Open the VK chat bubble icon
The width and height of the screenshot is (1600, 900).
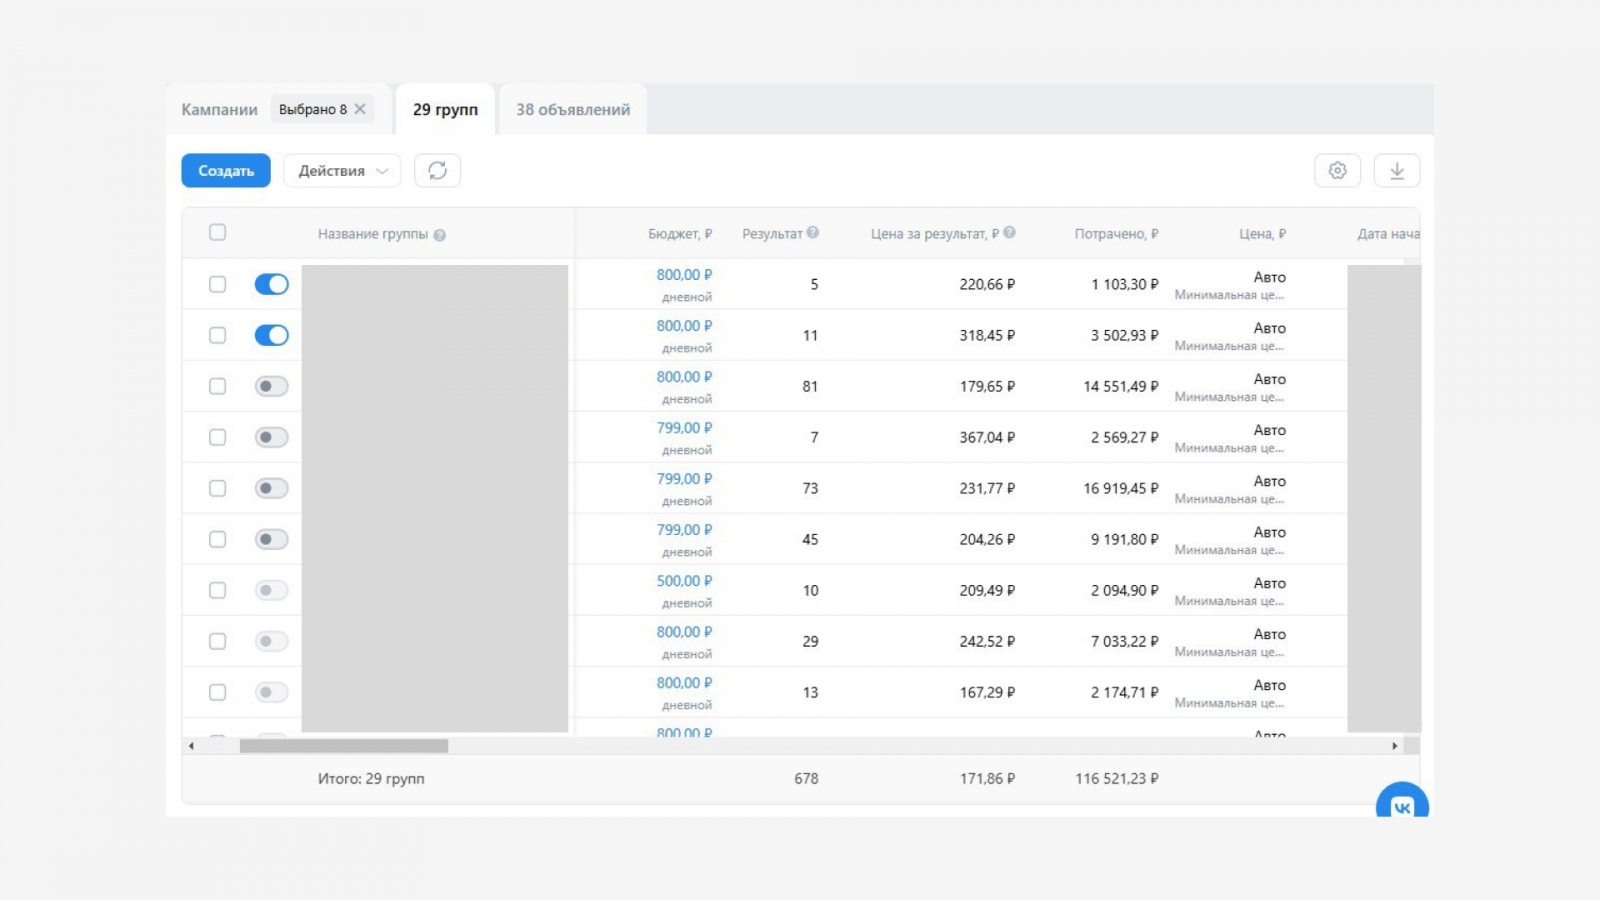point(1402,806)
